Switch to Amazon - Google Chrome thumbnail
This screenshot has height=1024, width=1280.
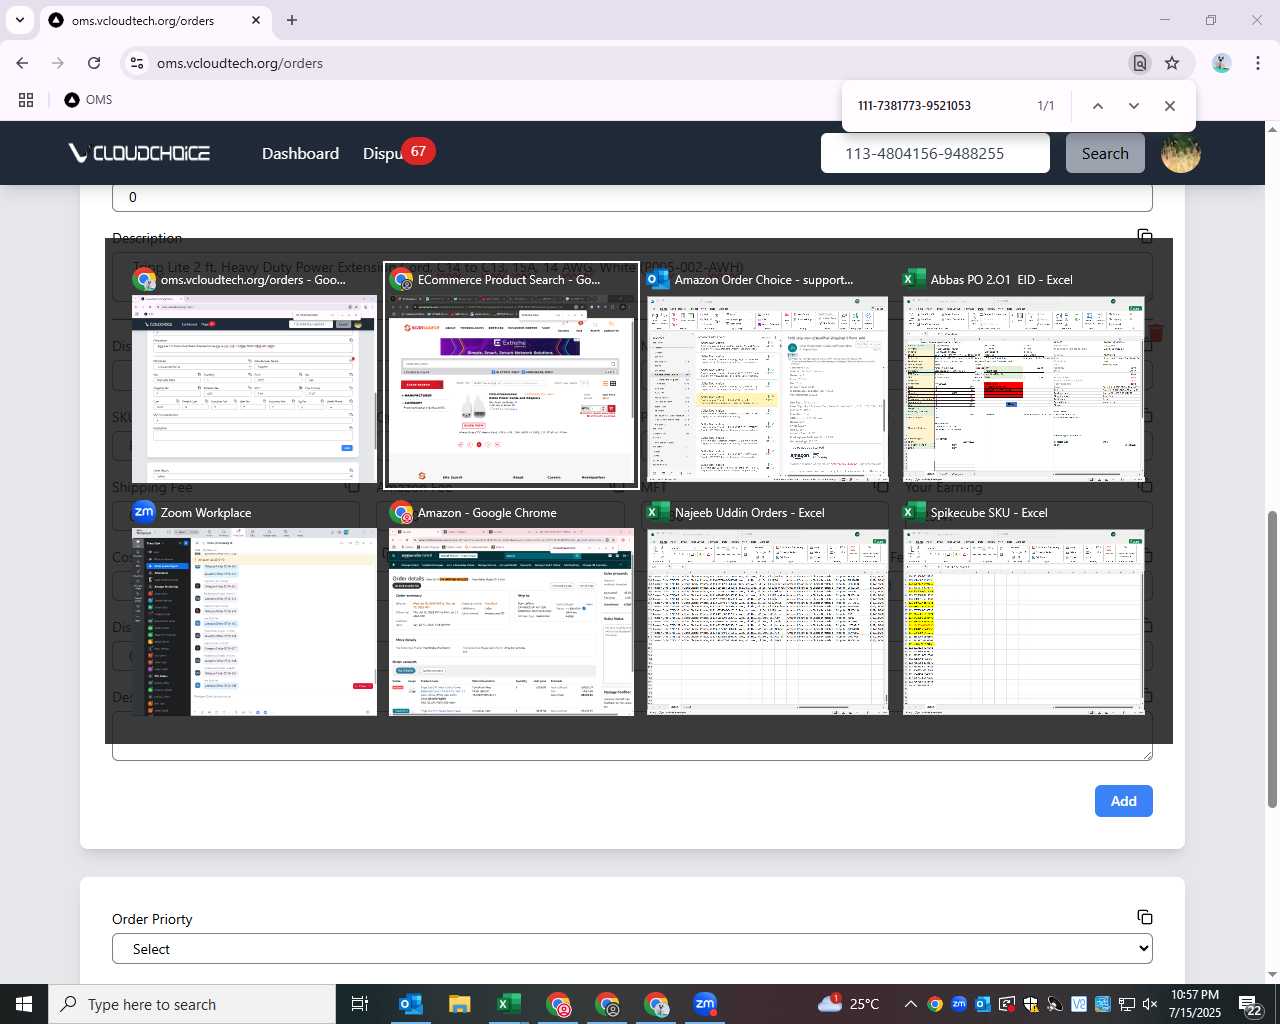point(511,609)
